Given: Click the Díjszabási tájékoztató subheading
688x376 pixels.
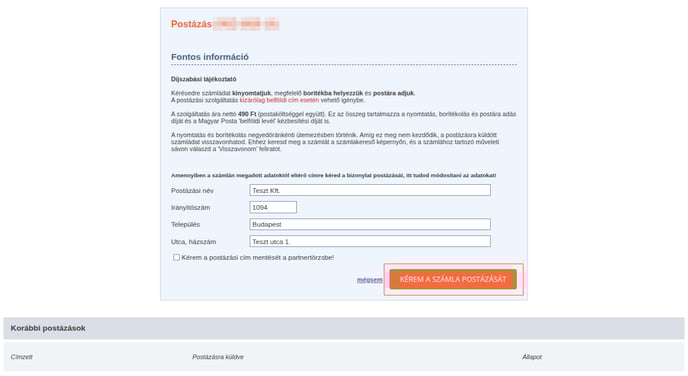Looking at the screenshot, I should point(204,79).
